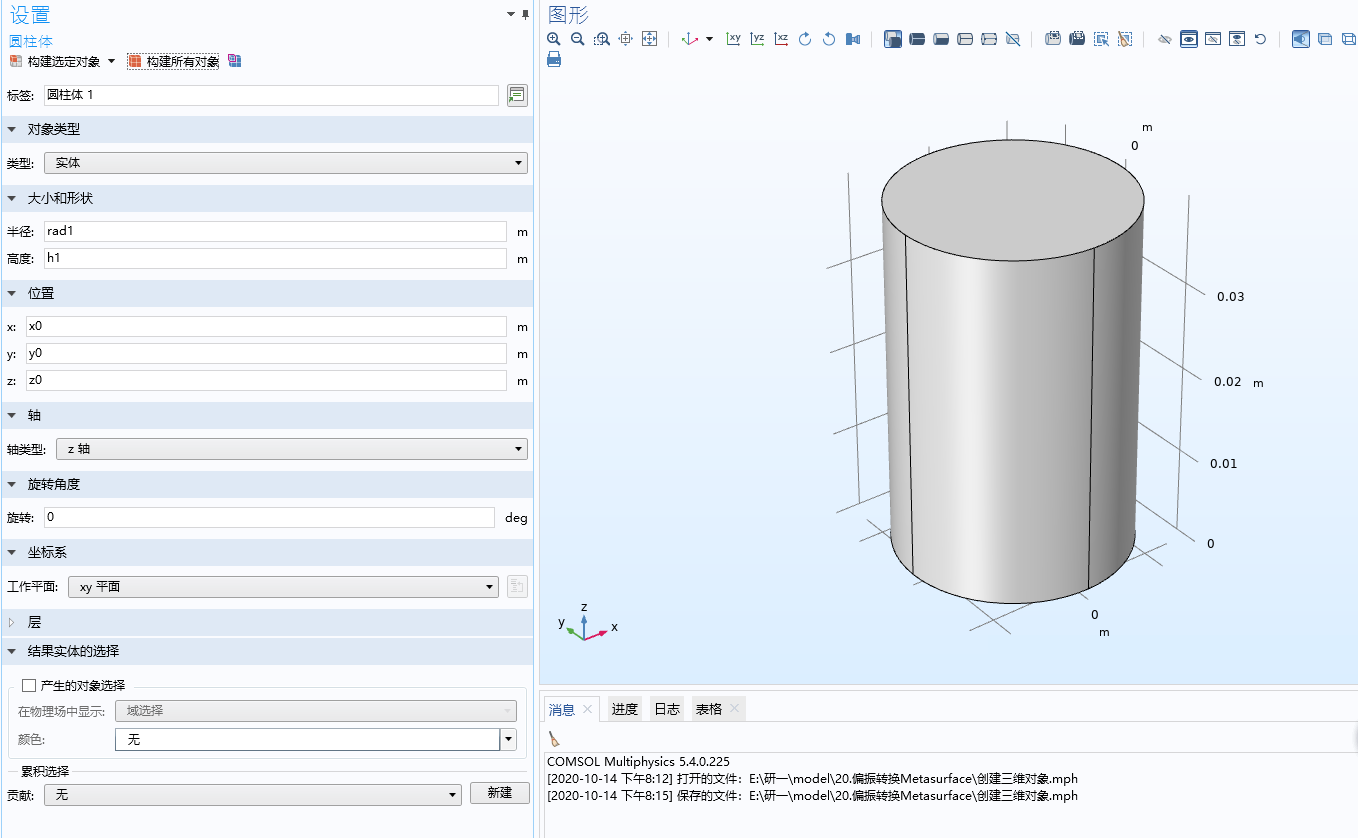Viewport: 1358px width, 838px height.
Task: Open the work plane dropdown
Action: 283,587
